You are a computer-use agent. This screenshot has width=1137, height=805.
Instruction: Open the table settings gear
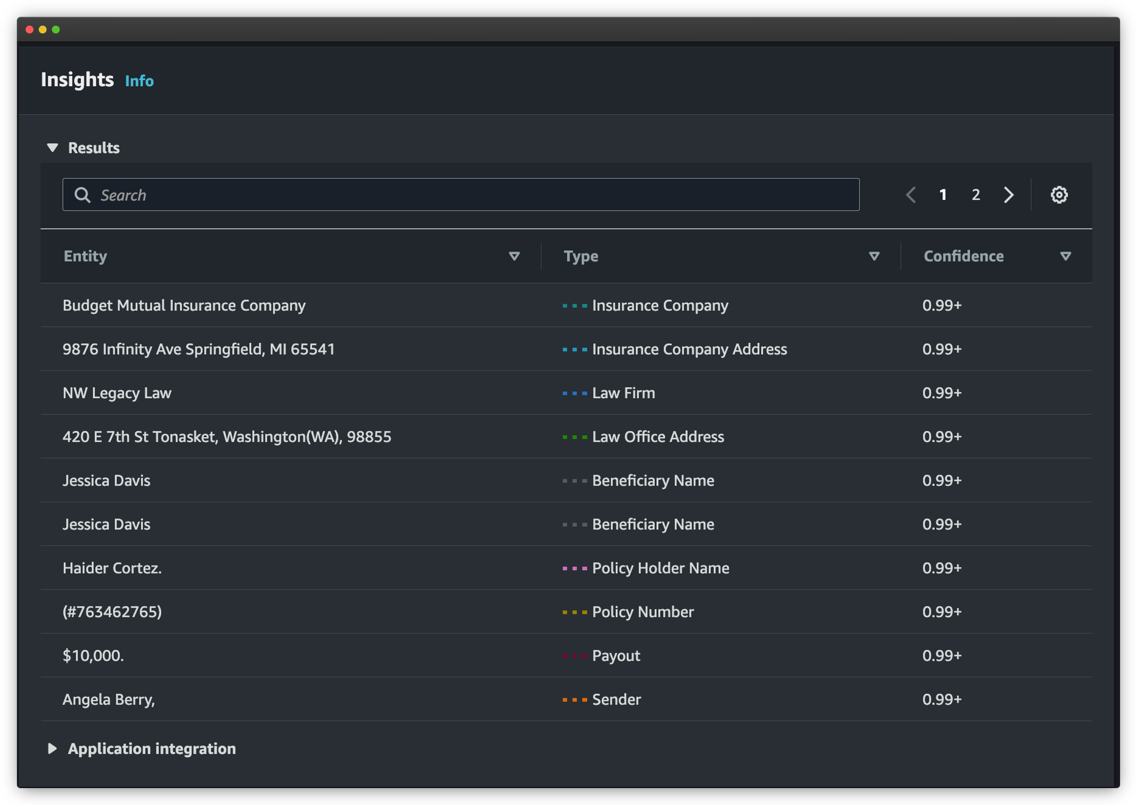click(x=1059, y=194)
